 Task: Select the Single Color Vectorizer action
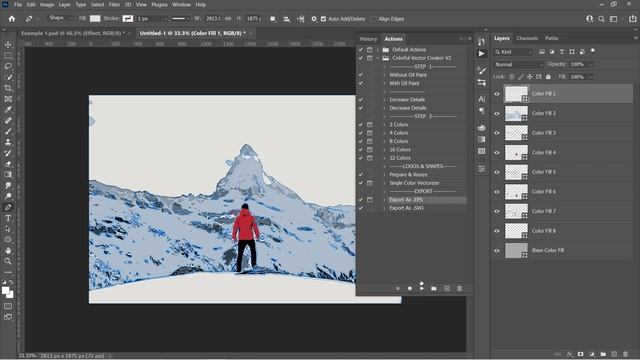click(x=414, y=183)
